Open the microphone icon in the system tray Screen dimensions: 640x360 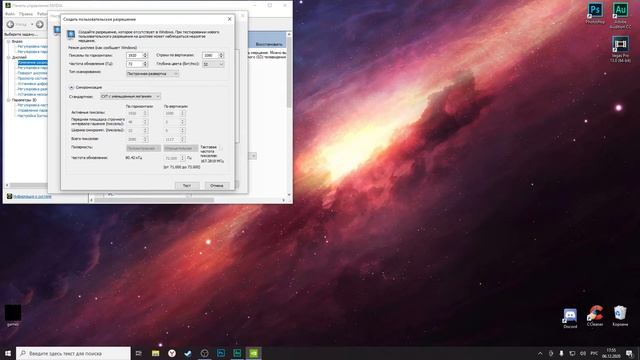[561, 353]
